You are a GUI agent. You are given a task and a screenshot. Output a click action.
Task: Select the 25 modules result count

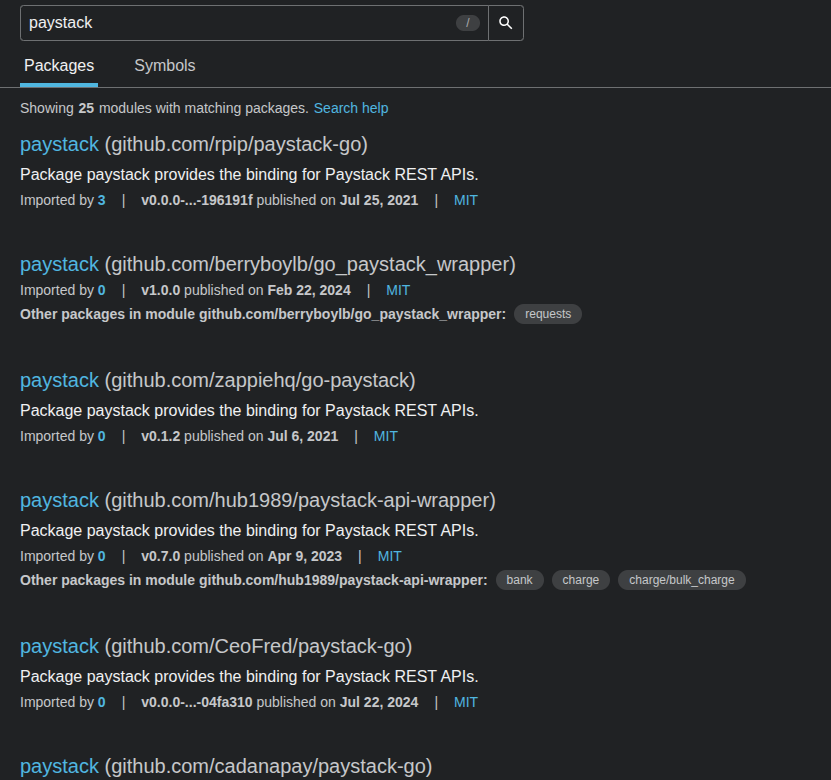[x=86, y=108]
